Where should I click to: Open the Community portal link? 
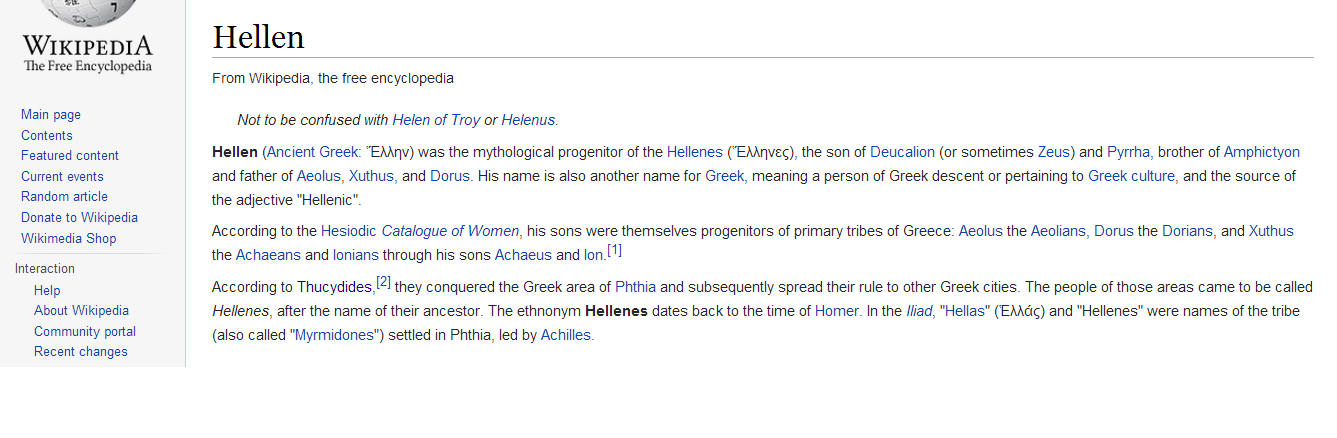click(85, 332)
